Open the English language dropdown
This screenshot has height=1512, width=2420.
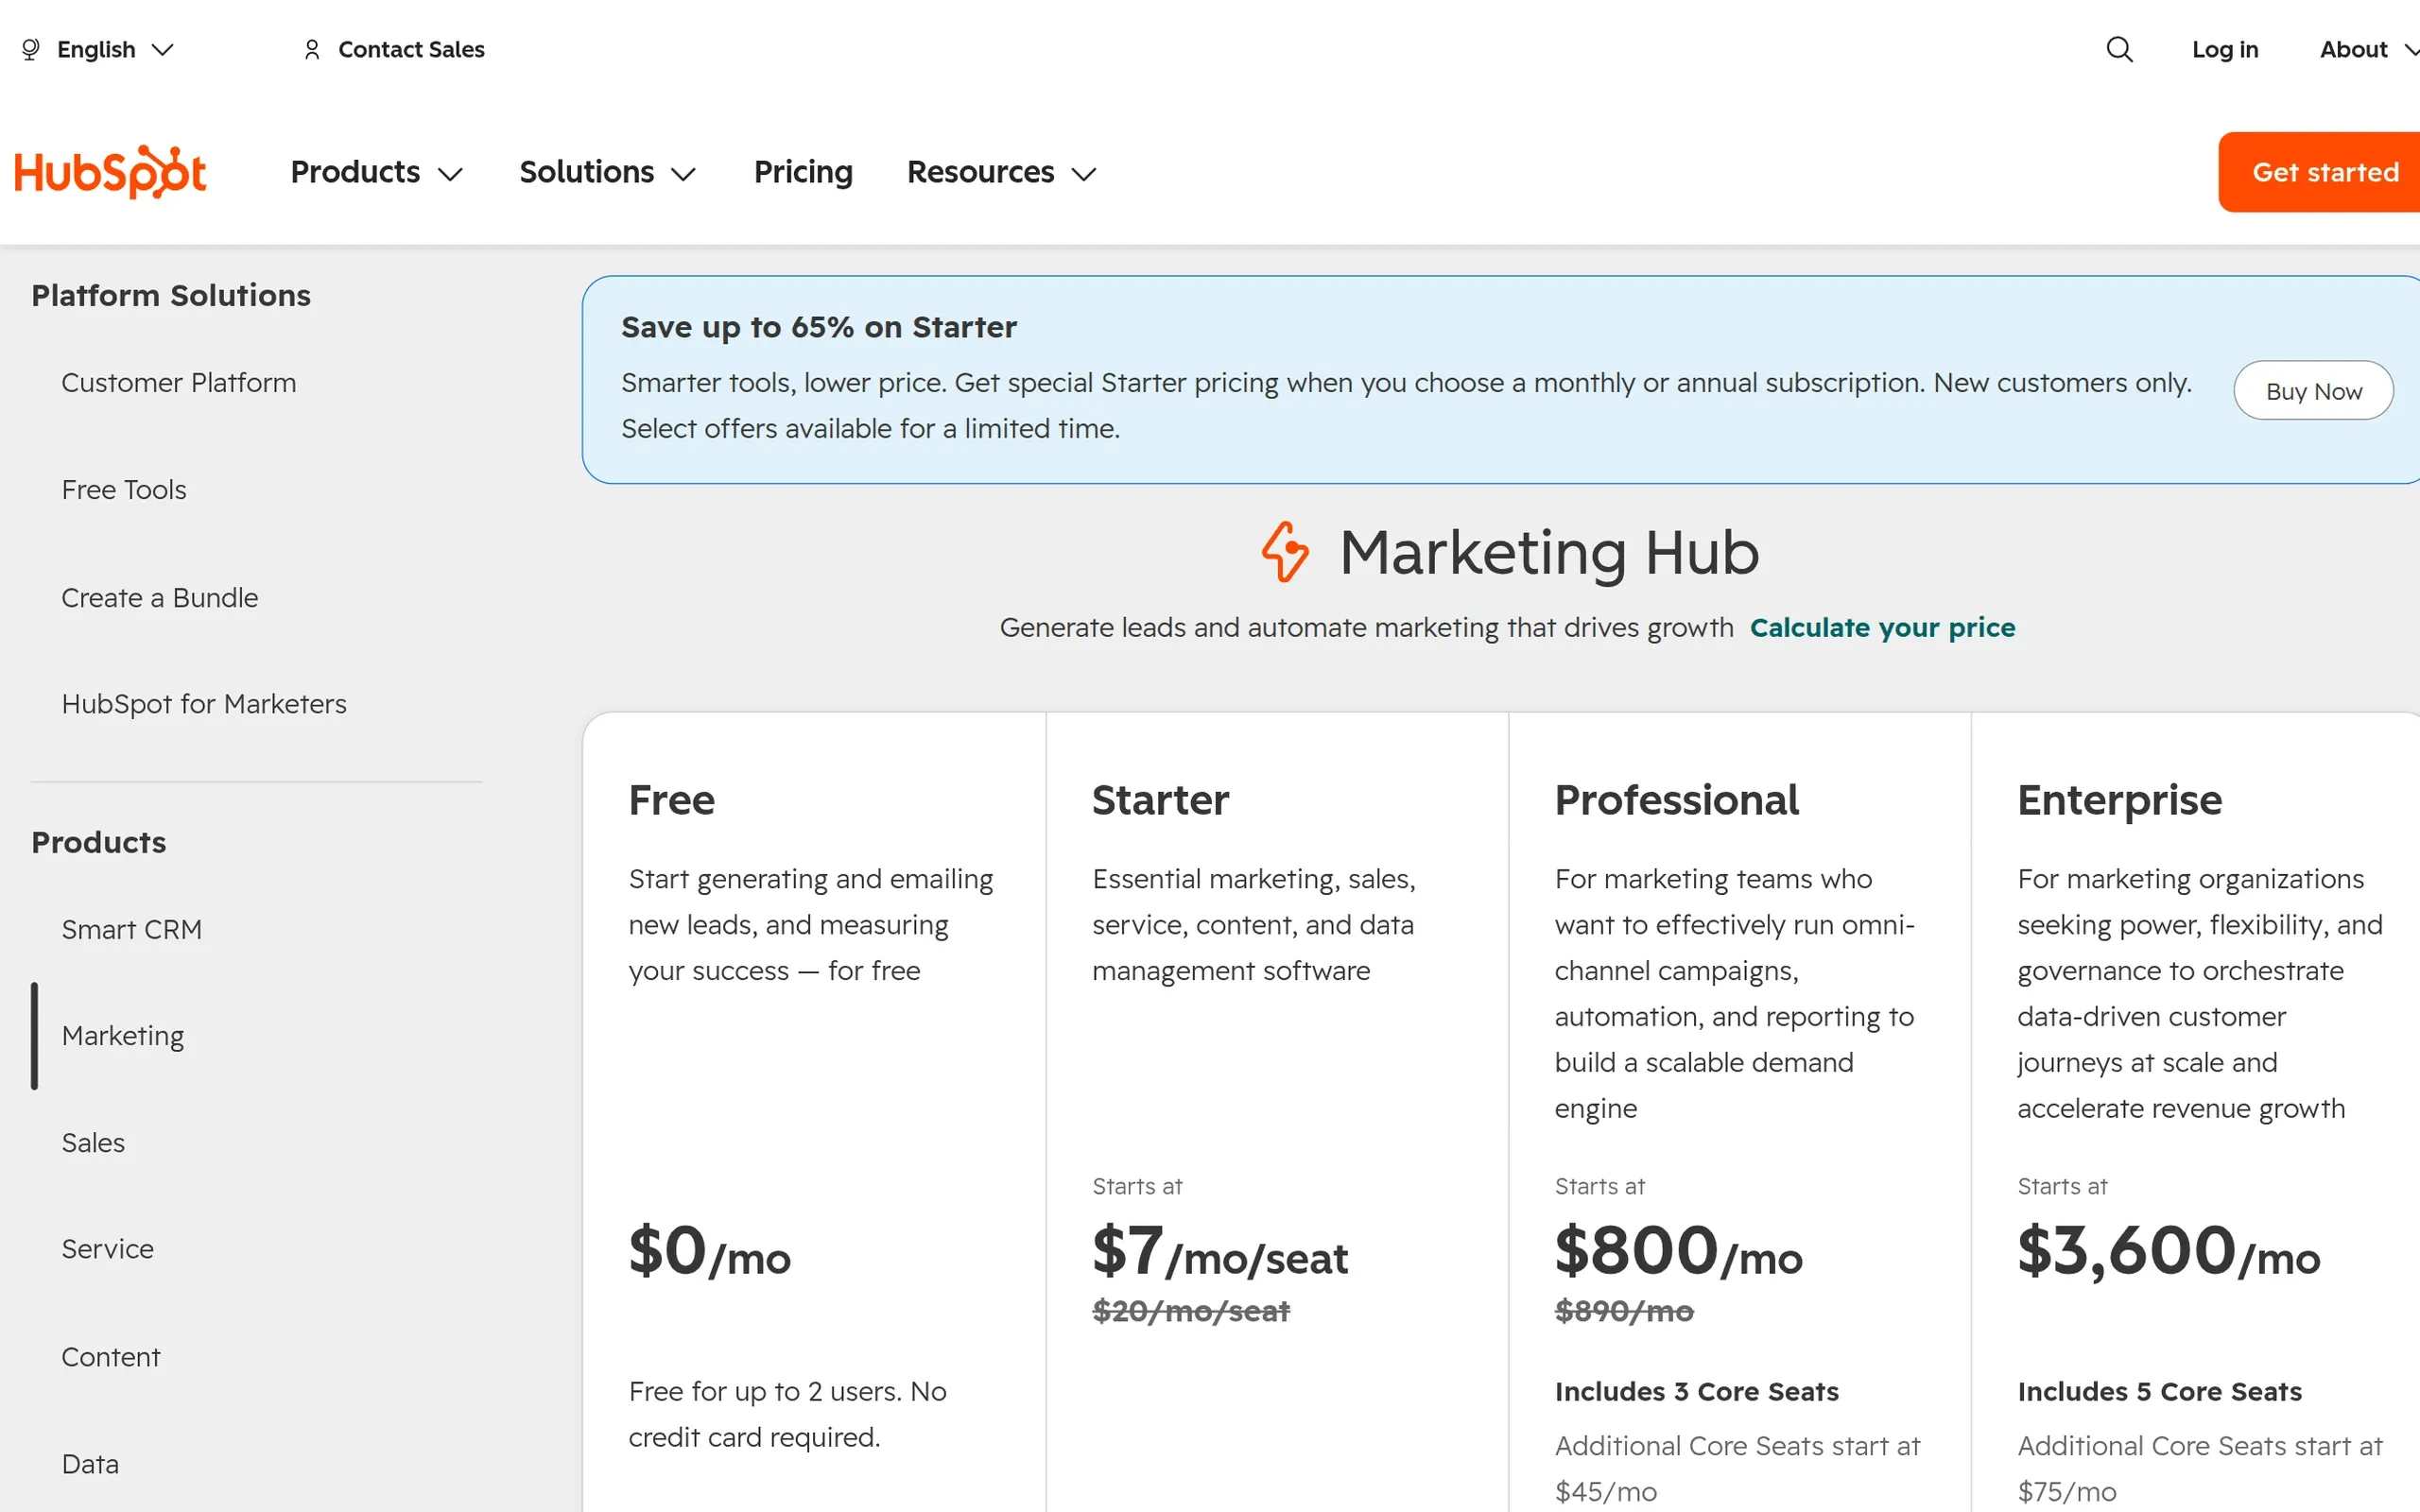point(98,49)
